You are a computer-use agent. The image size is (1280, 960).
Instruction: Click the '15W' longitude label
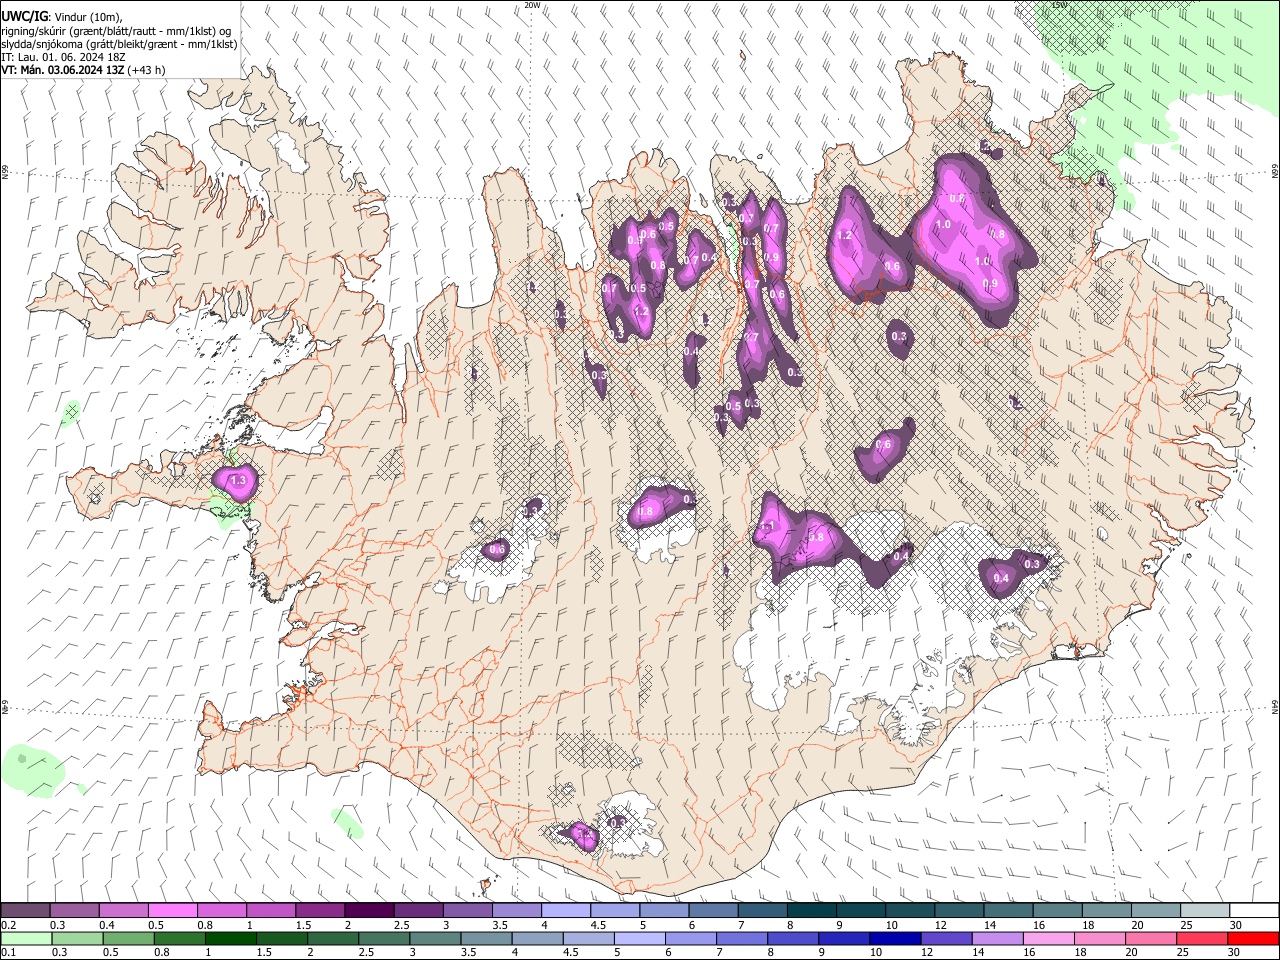click(x=1059, y=5)
